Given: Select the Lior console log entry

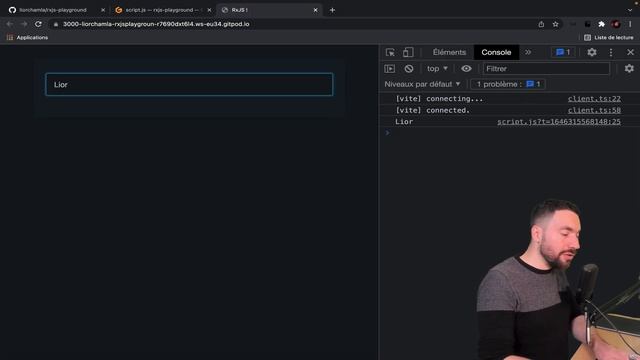Looking at the screenshot, I should click(x=404, y=122).
